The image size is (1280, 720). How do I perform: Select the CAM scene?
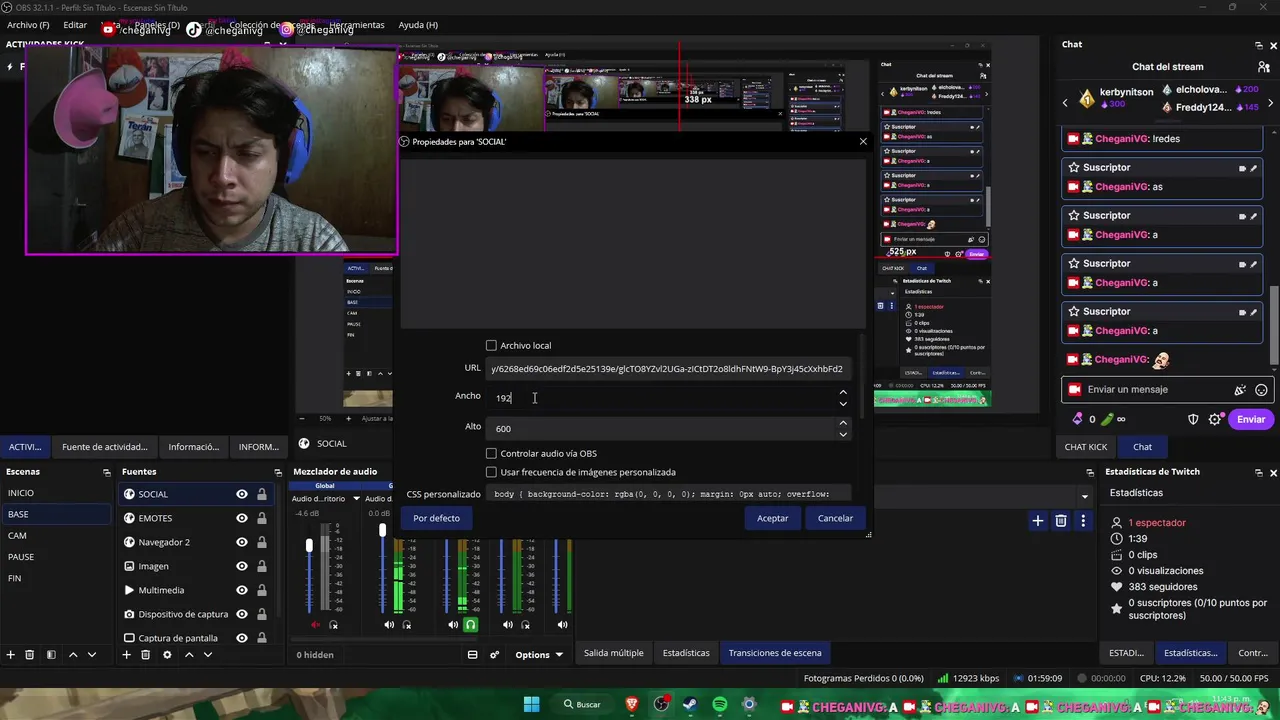click(56, 536)
